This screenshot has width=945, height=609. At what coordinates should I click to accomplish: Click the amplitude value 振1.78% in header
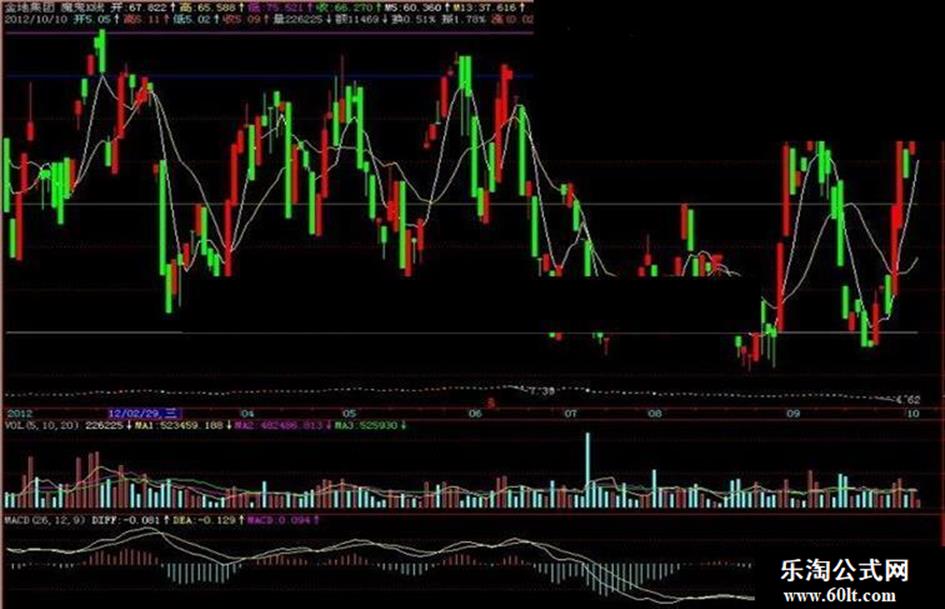[463, 19]
